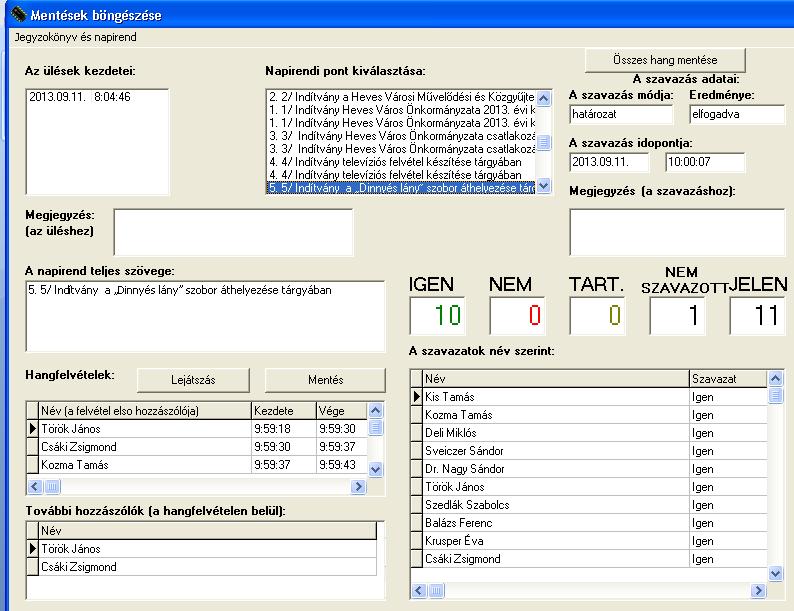Image resolution: width=794 pixels, height=611 pixels.
Task: Click the Megjegyzés (a szavazáshoz) text box
Action: (677, 232)
